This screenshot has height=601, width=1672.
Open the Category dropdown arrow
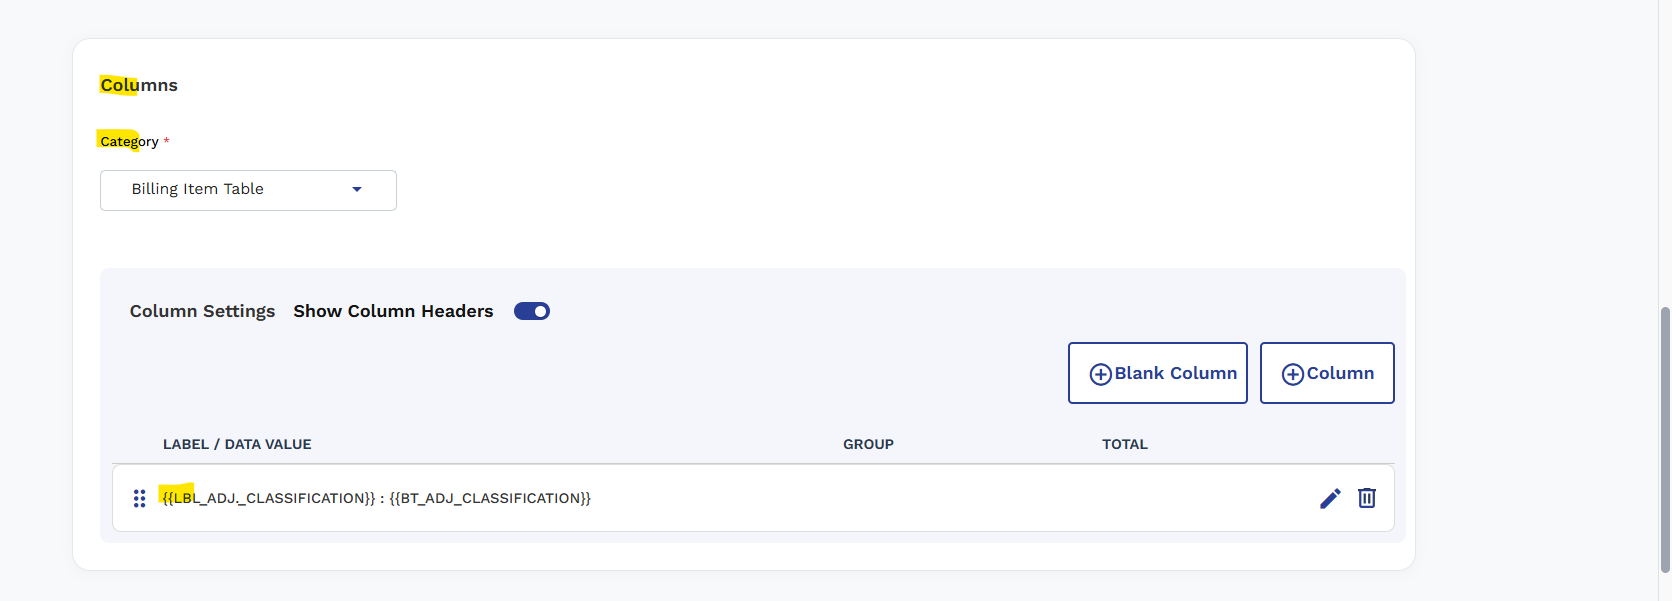pyautogui.click(x=357, y=190)
